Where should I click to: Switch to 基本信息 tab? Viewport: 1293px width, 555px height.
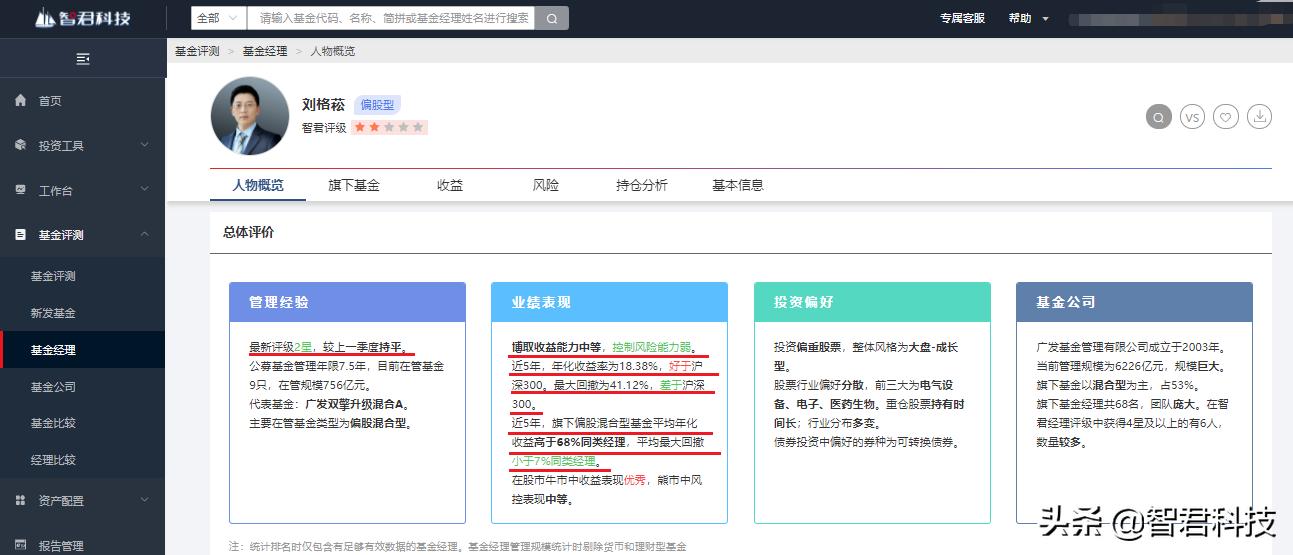click(x=738, y=185)
